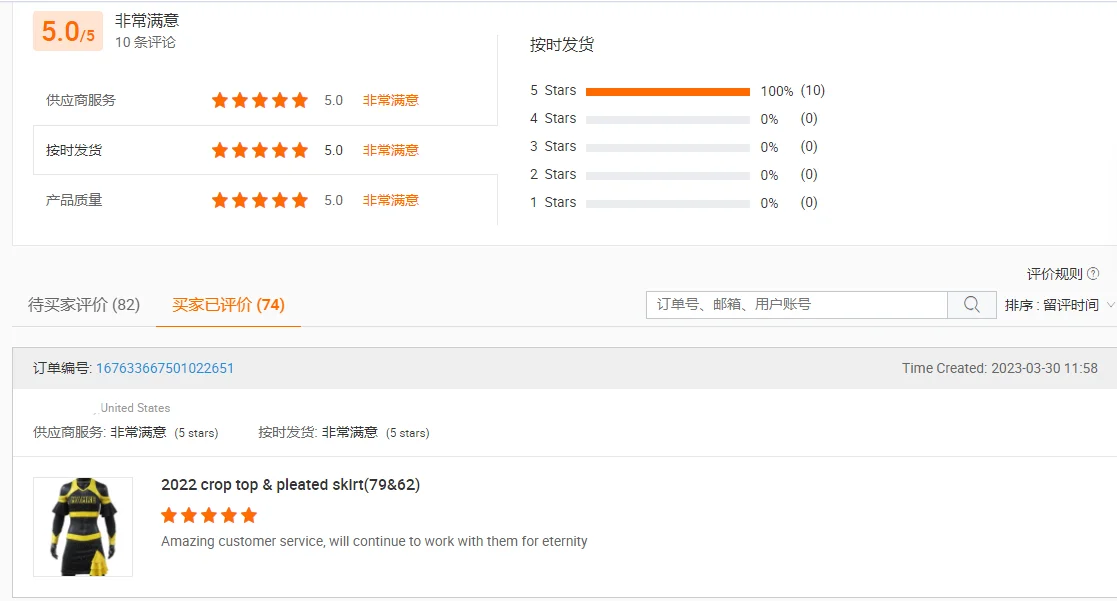Screen dimensions: 1117x601
Task: Open order number 167633667501022651 link
Action: point(165,368)
